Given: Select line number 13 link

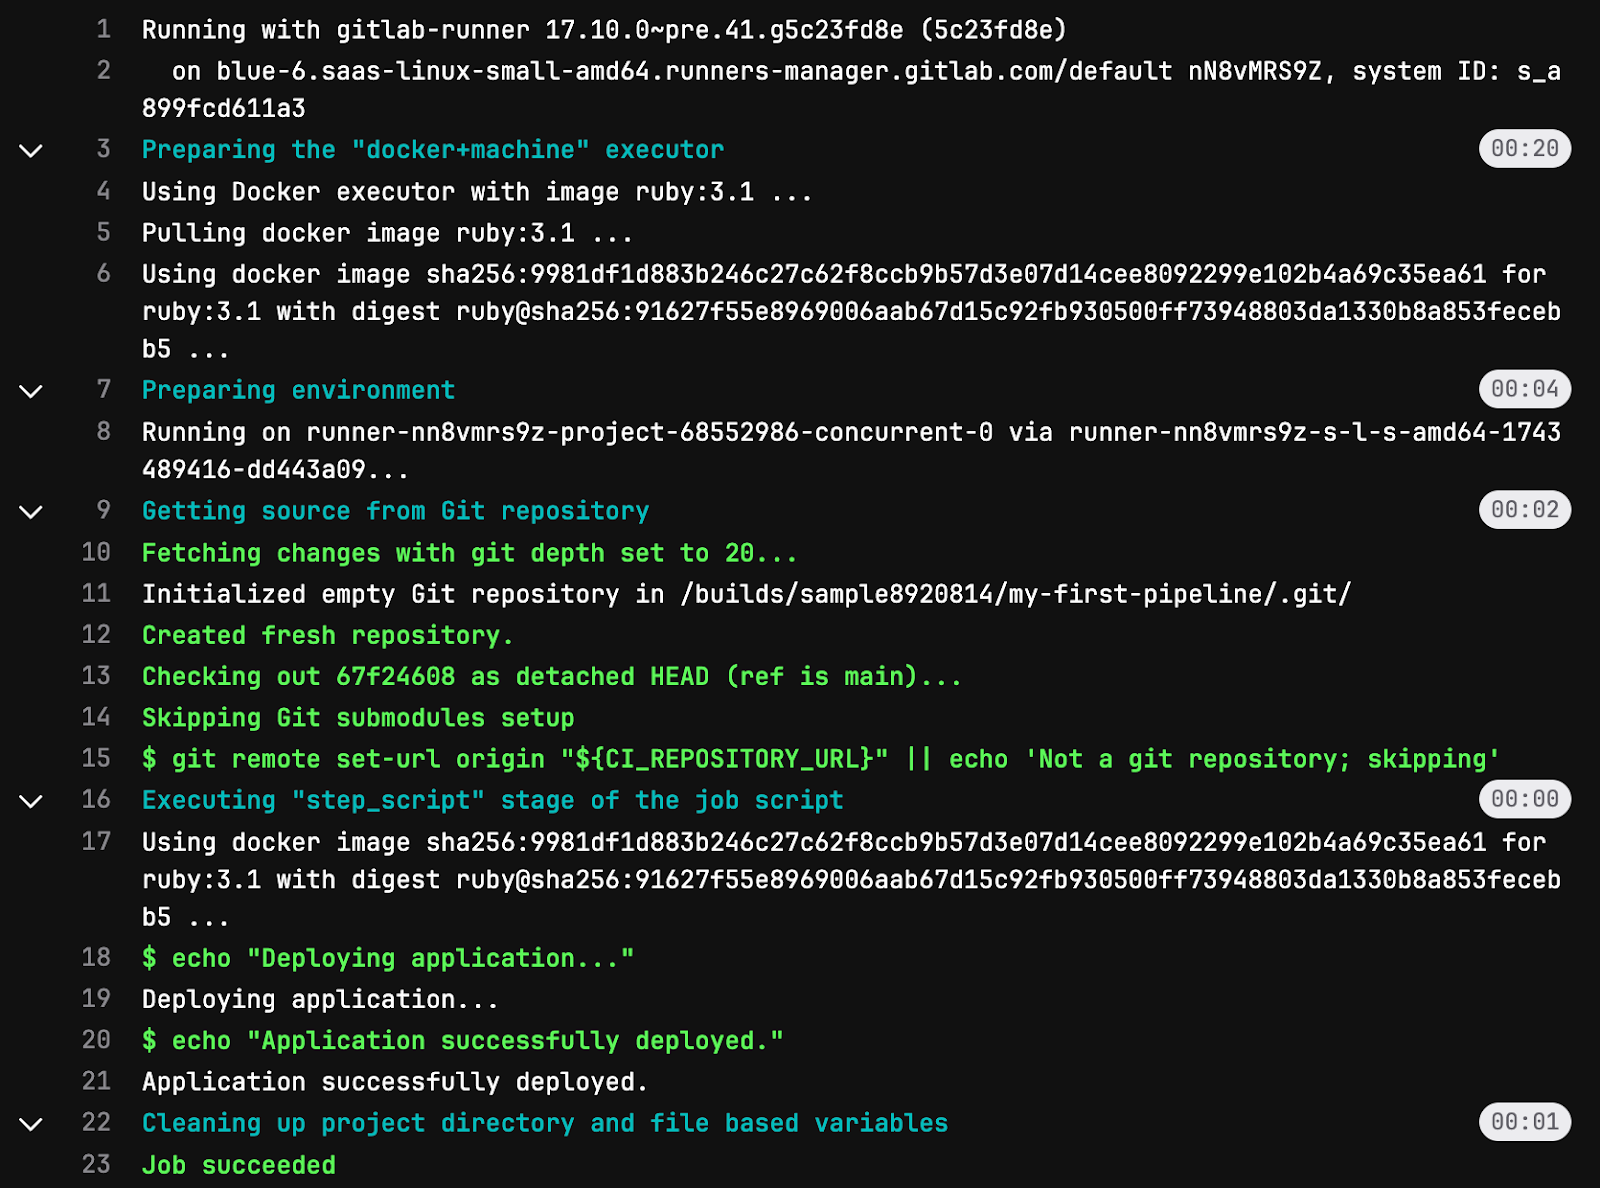Looking at the screenshot, I should click(x=96, y=675).
